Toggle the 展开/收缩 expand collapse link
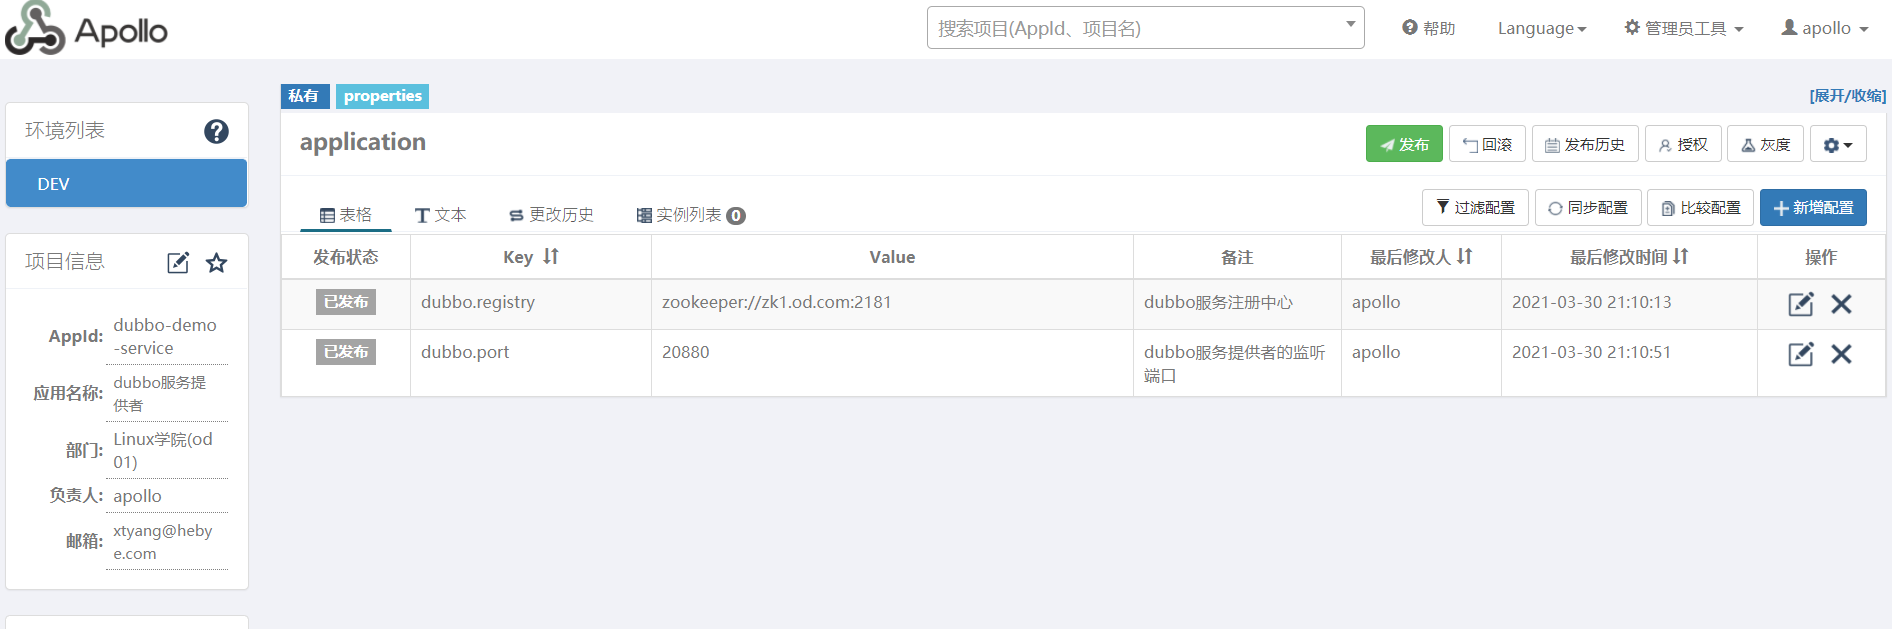Screen dimensions: 1892x629 [1847, 96]
